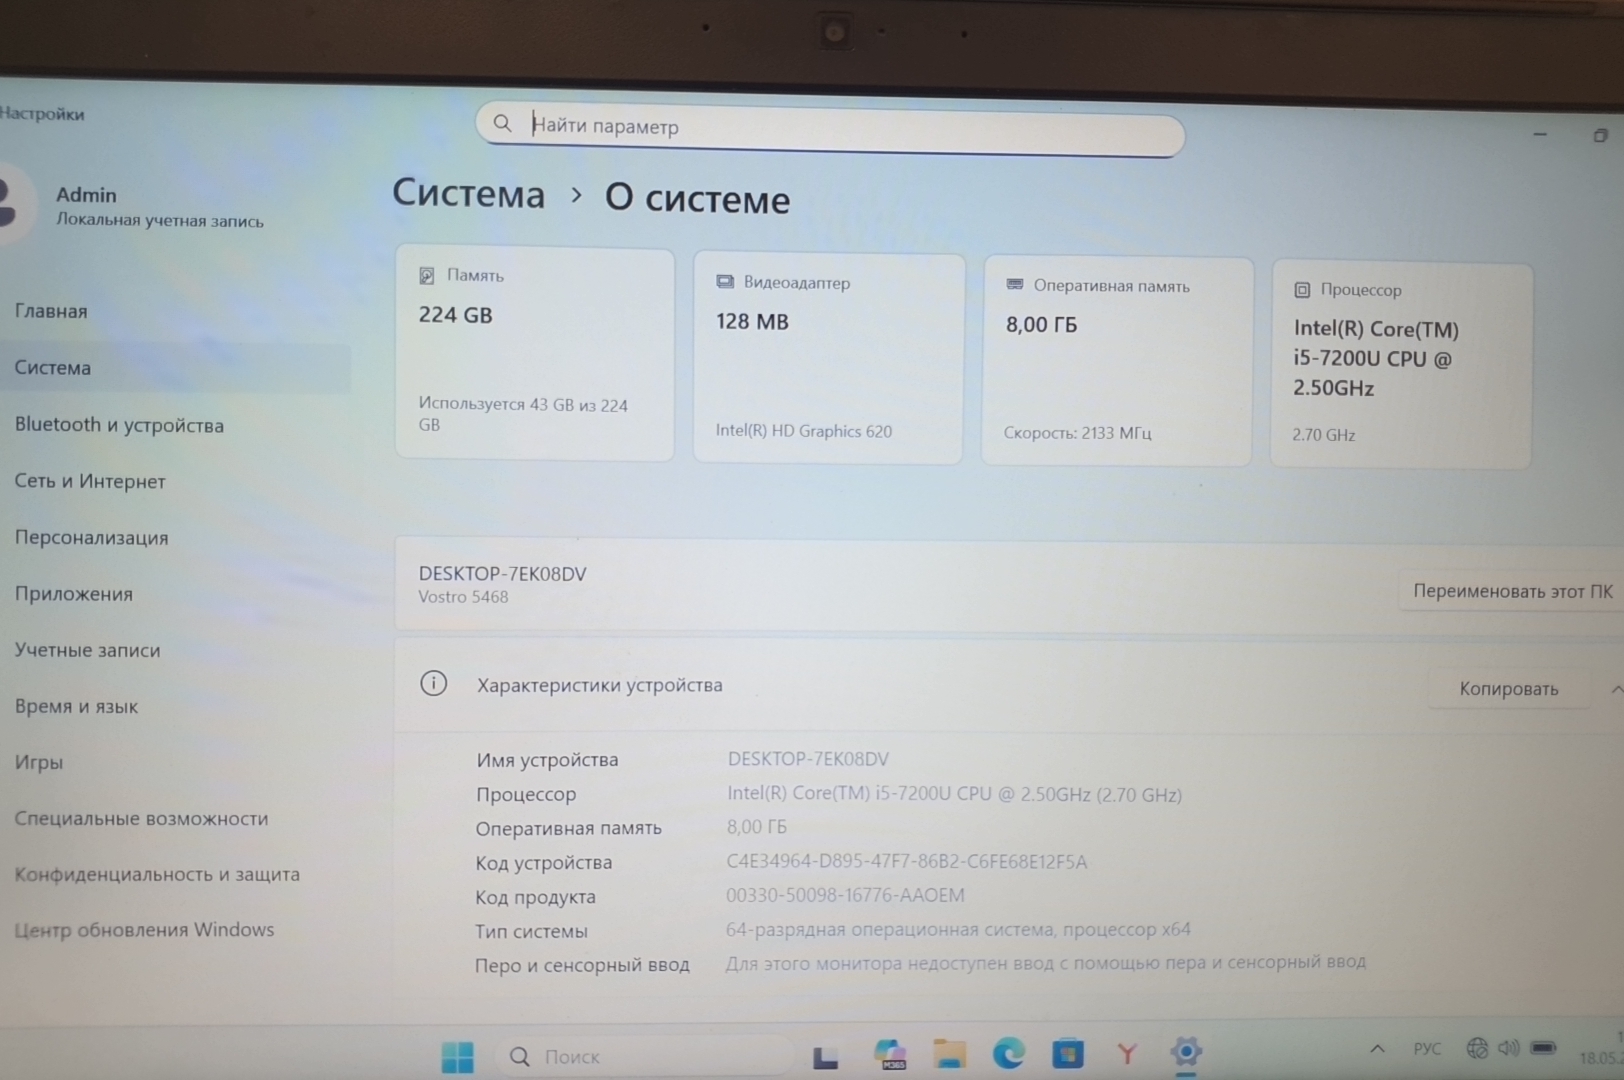
Task: Click the info icon beside Характеристики устройства
Action: (x=433, y=684)
